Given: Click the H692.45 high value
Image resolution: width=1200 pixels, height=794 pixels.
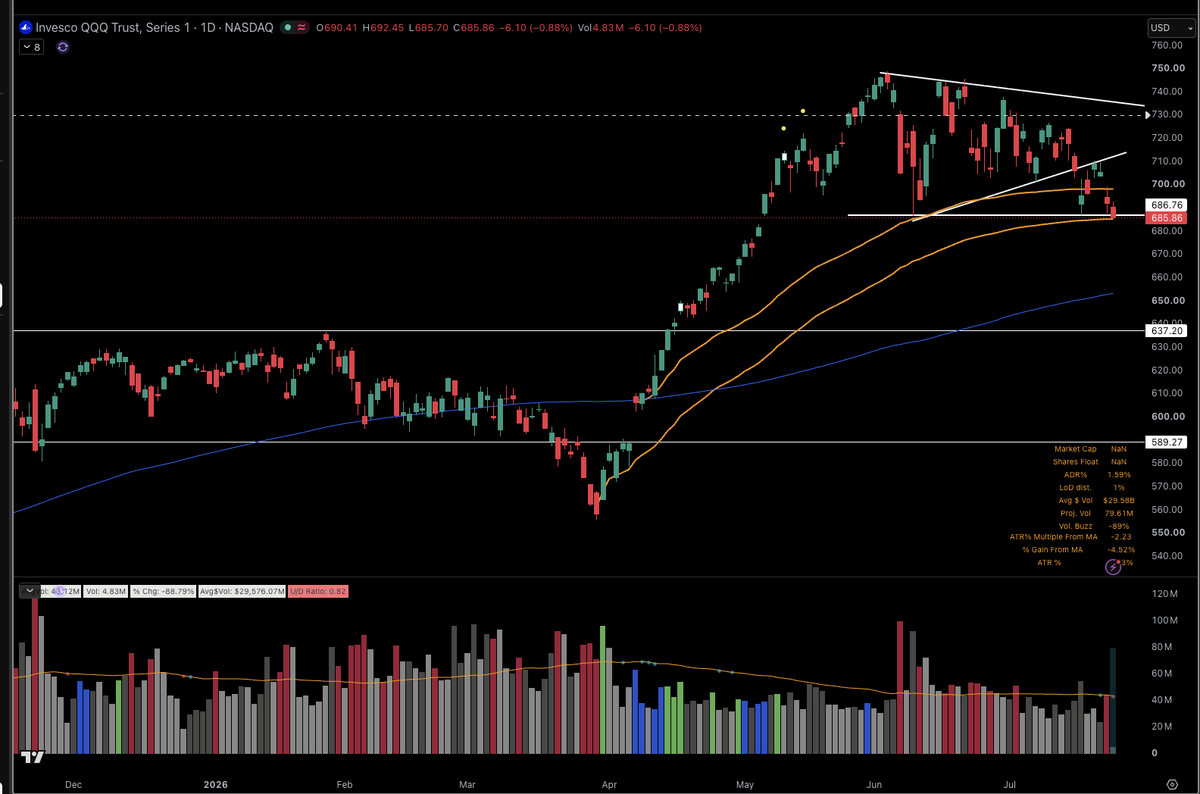Looking at the screenshot, I should 382,28.
